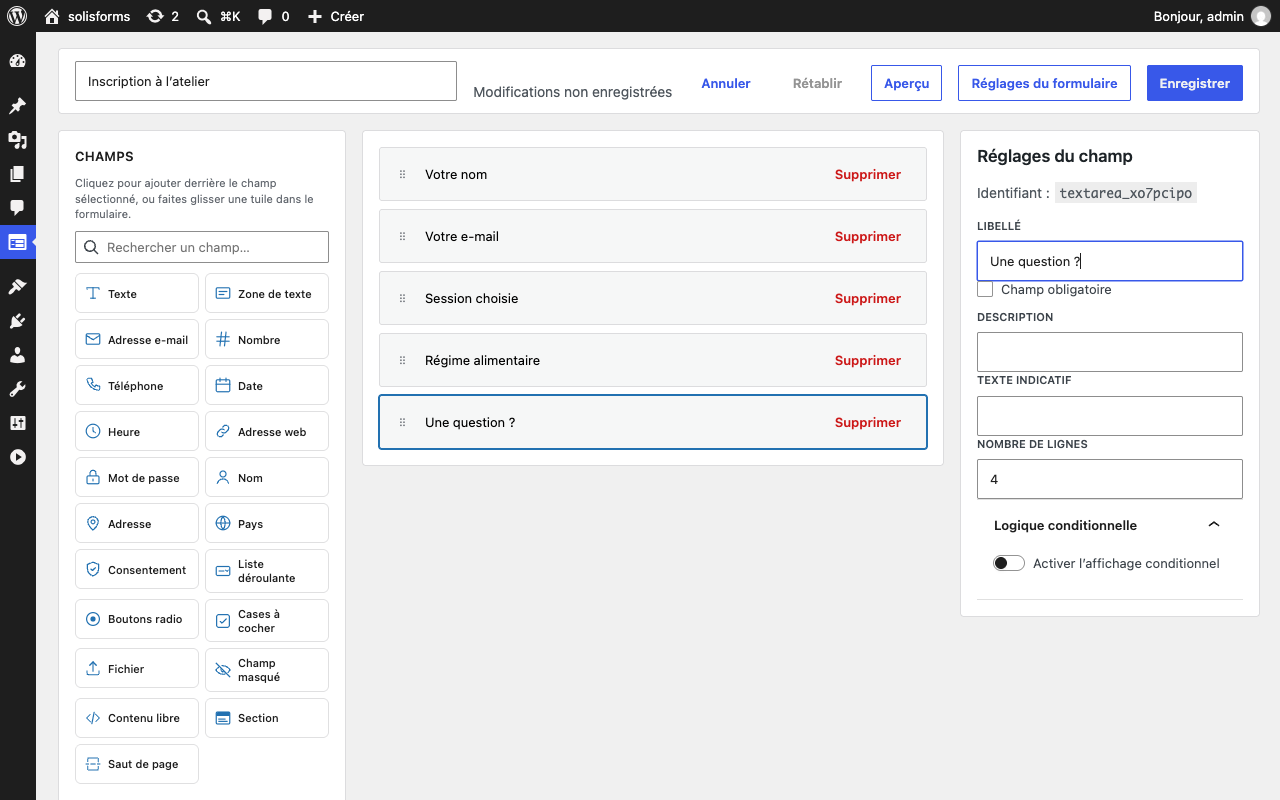Add a Cases à cocher field
Viewport: 1280px width, 800px height.
pyautogui.click(x=267, y=621)
